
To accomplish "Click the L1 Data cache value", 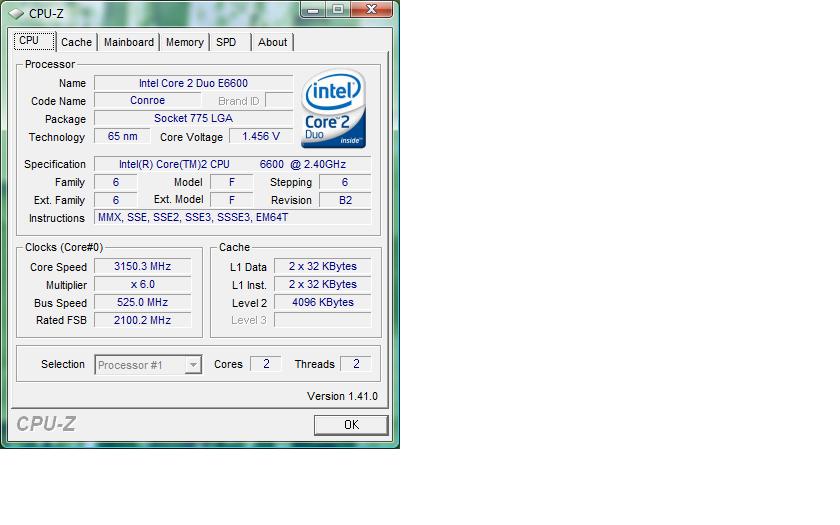I will [x=322, y=266].
